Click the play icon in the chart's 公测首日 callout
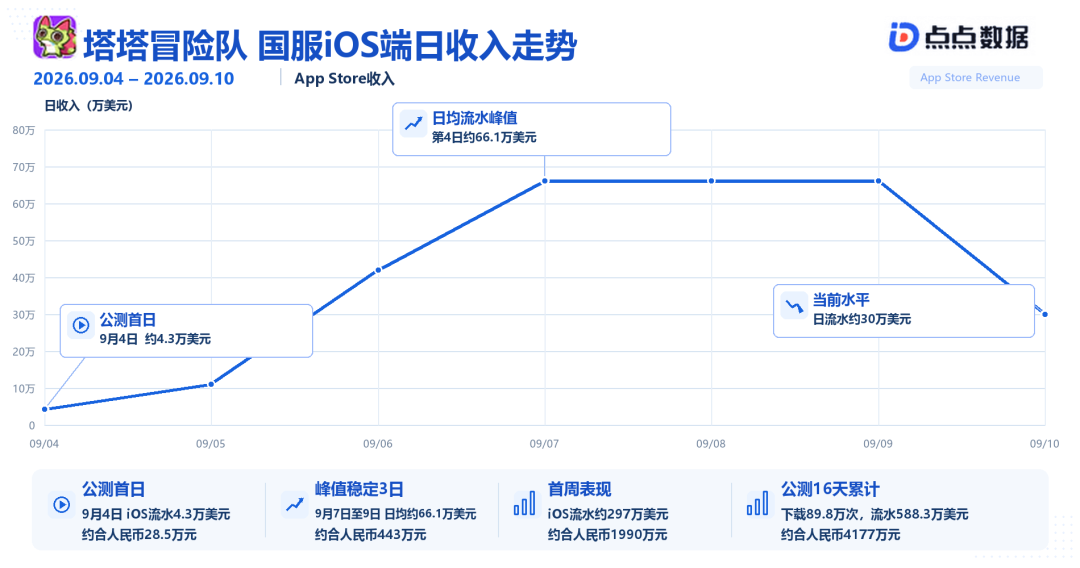Image resolution: width=1080 pixels, height=568 pixels. coord(81,325)
